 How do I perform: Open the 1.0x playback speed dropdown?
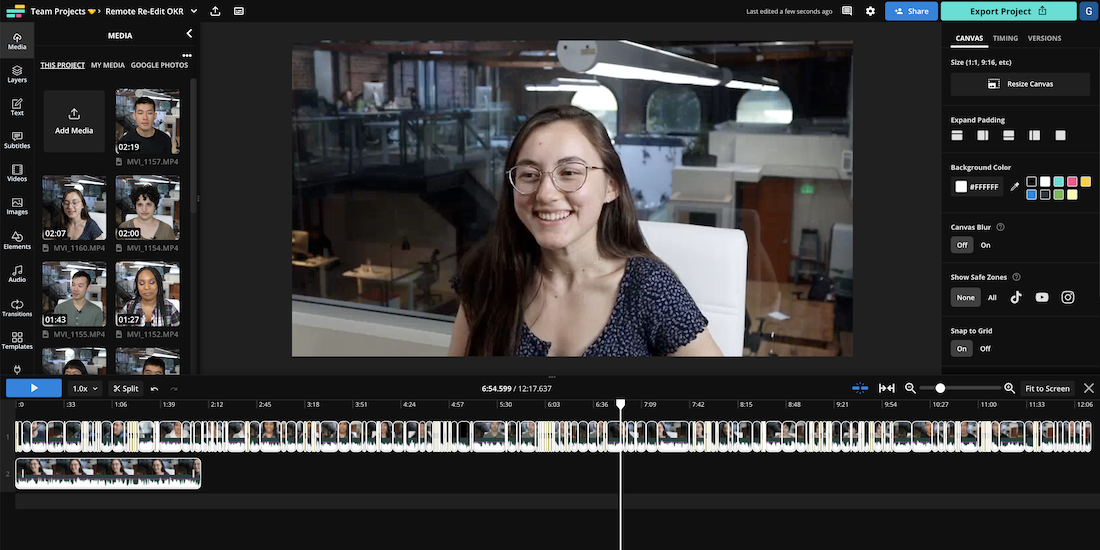[x=86, y=388]
